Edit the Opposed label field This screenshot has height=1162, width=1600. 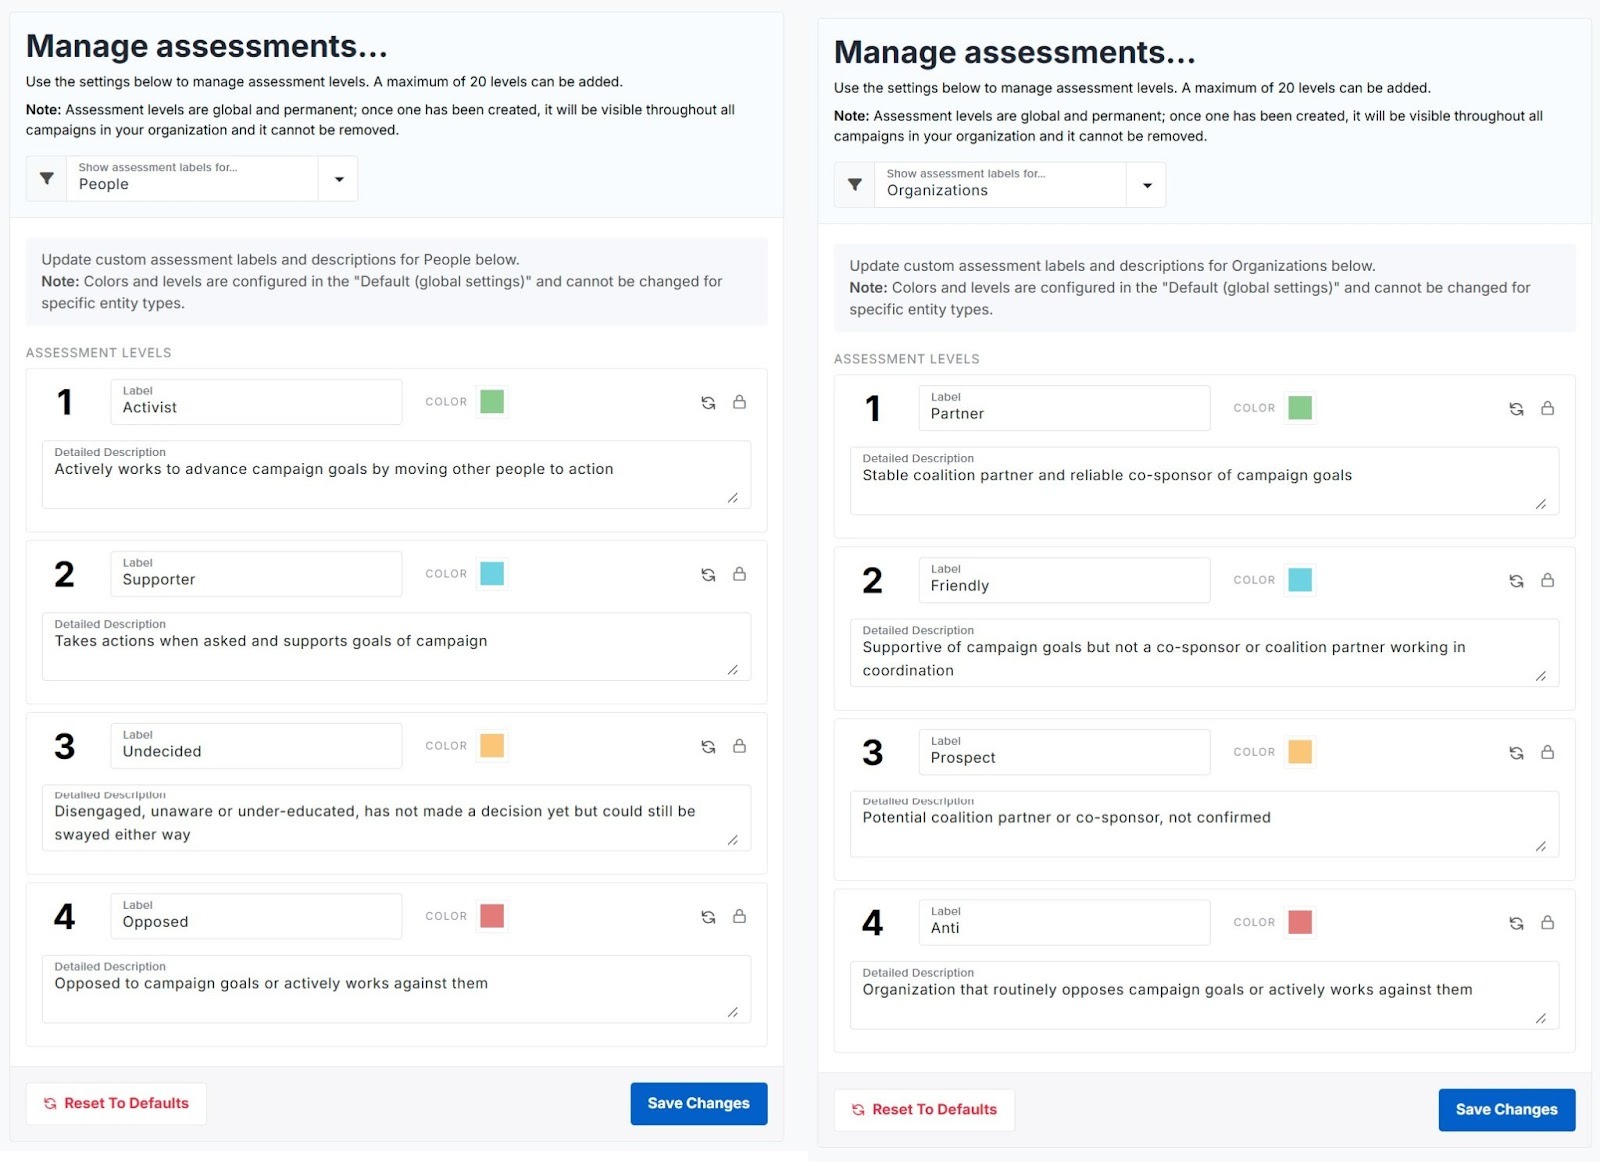coord(256,916)
